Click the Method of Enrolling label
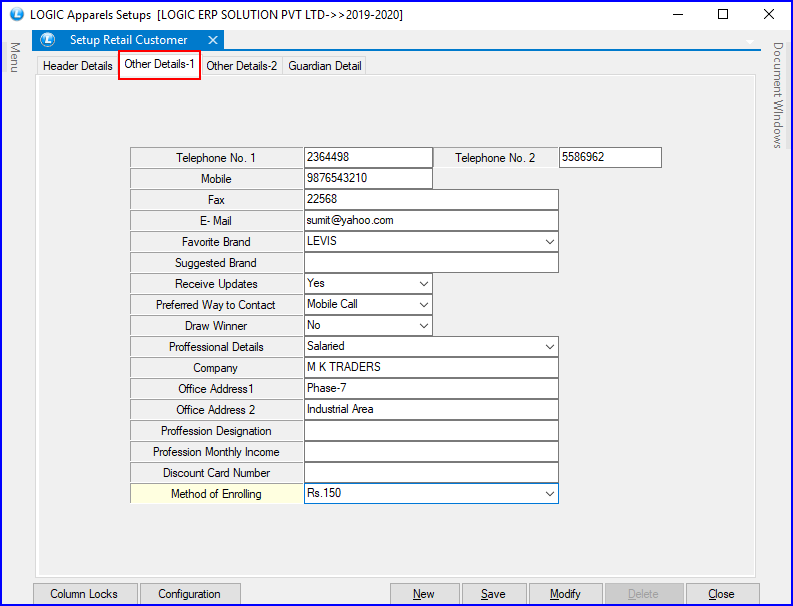 [216, 494]
